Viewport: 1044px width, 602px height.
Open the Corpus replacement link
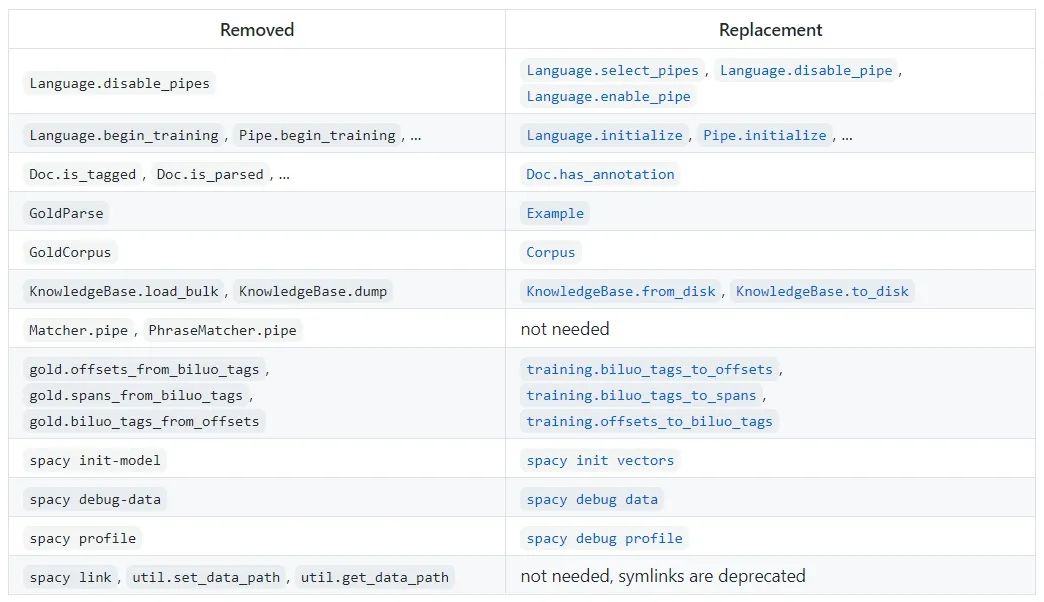551,252
